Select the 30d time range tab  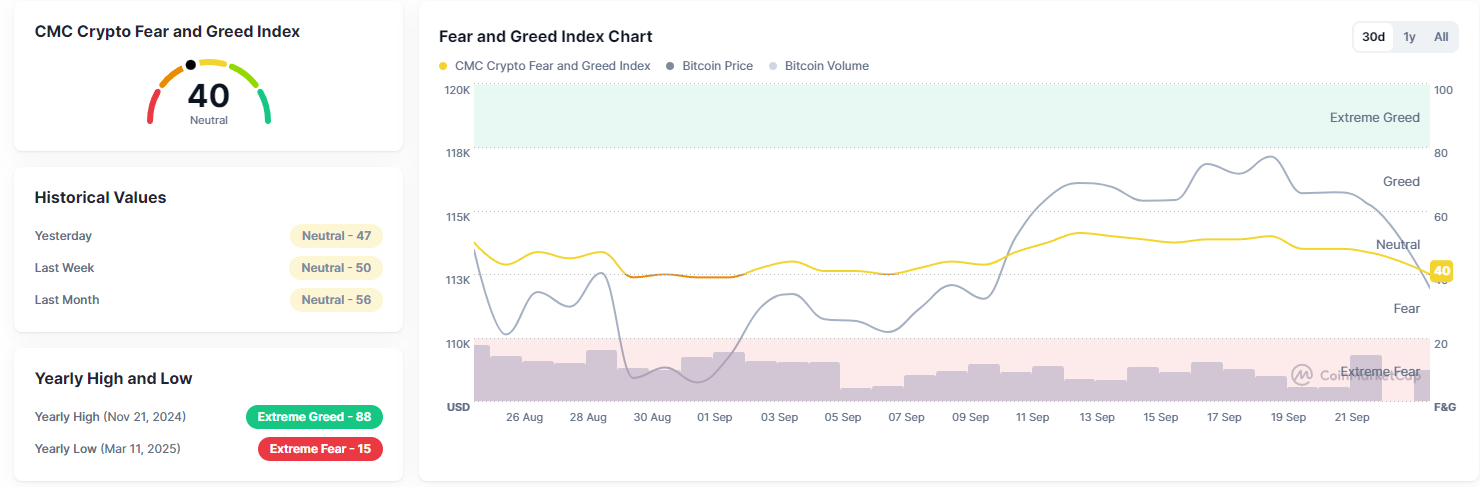[x=1373, y=37]
